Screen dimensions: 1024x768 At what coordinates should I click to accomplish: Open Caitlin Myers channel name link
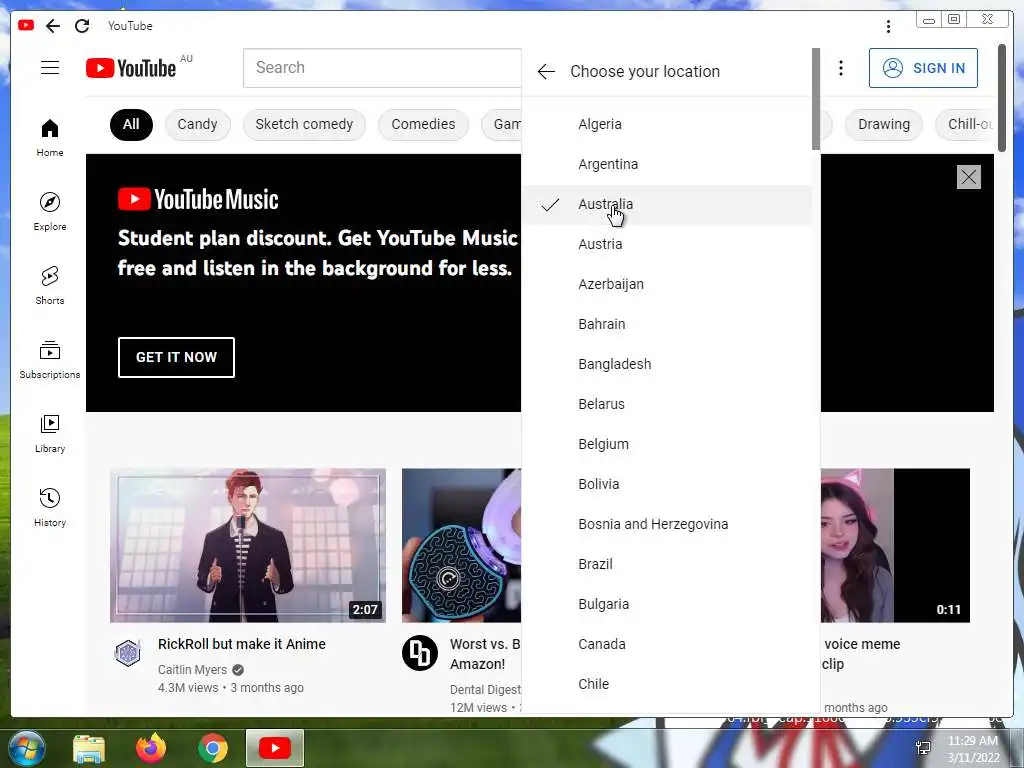coord(193,669)
